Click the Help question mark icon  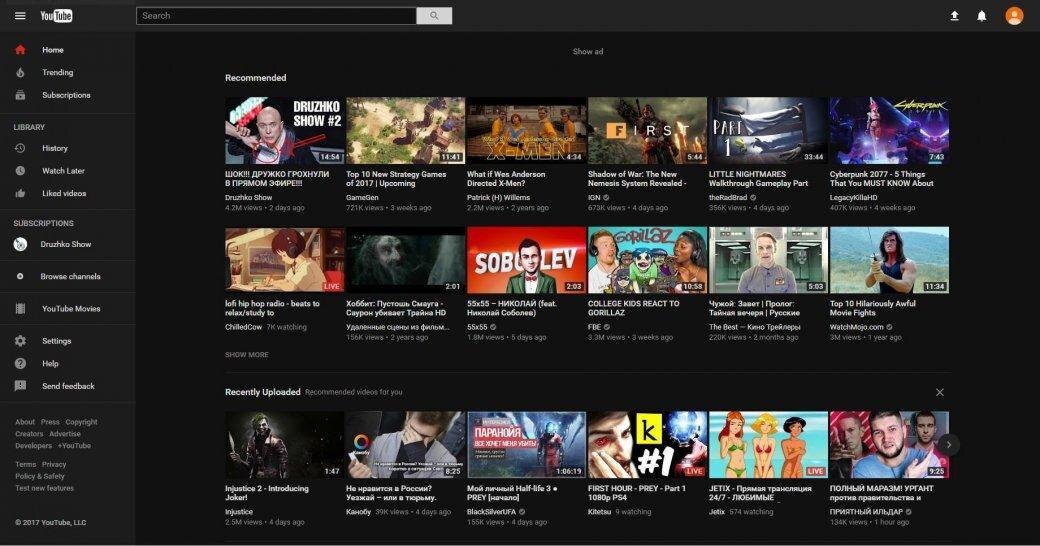tap(20, 364)
